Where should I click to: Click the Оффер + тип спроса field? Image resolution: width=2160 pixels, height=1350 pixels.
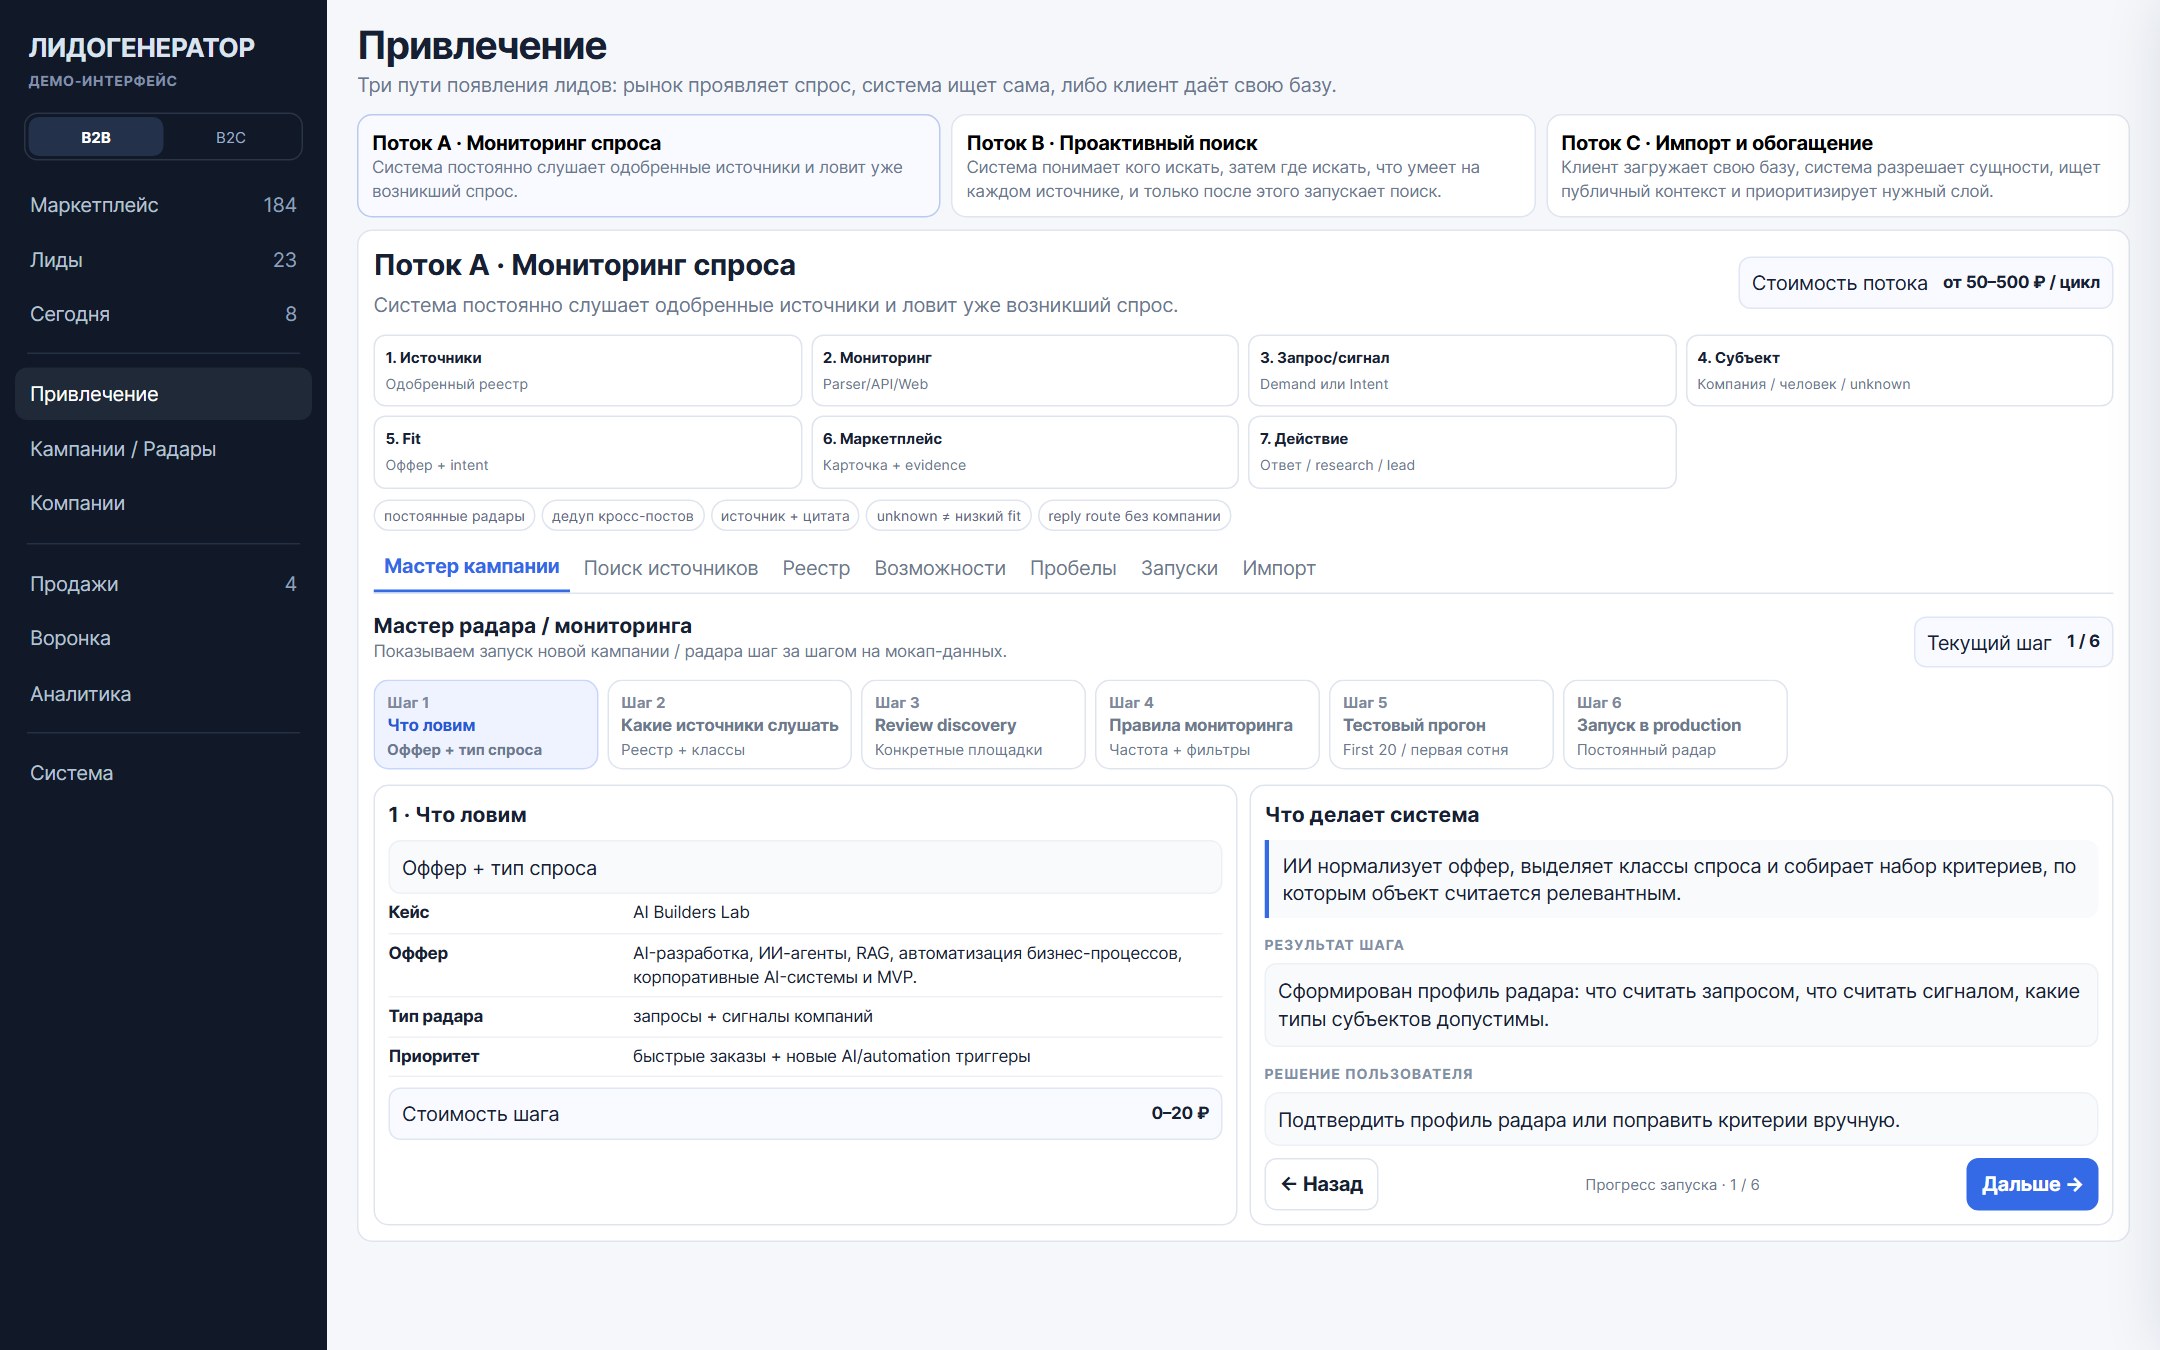(805, 868)
